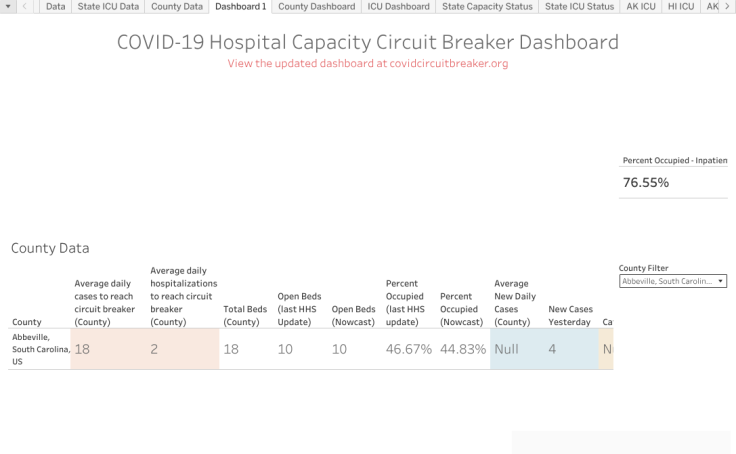Click the 76.55% inpatient occupied value
The width and height of the screenshot is (736, 454).
tap(646, 183)
